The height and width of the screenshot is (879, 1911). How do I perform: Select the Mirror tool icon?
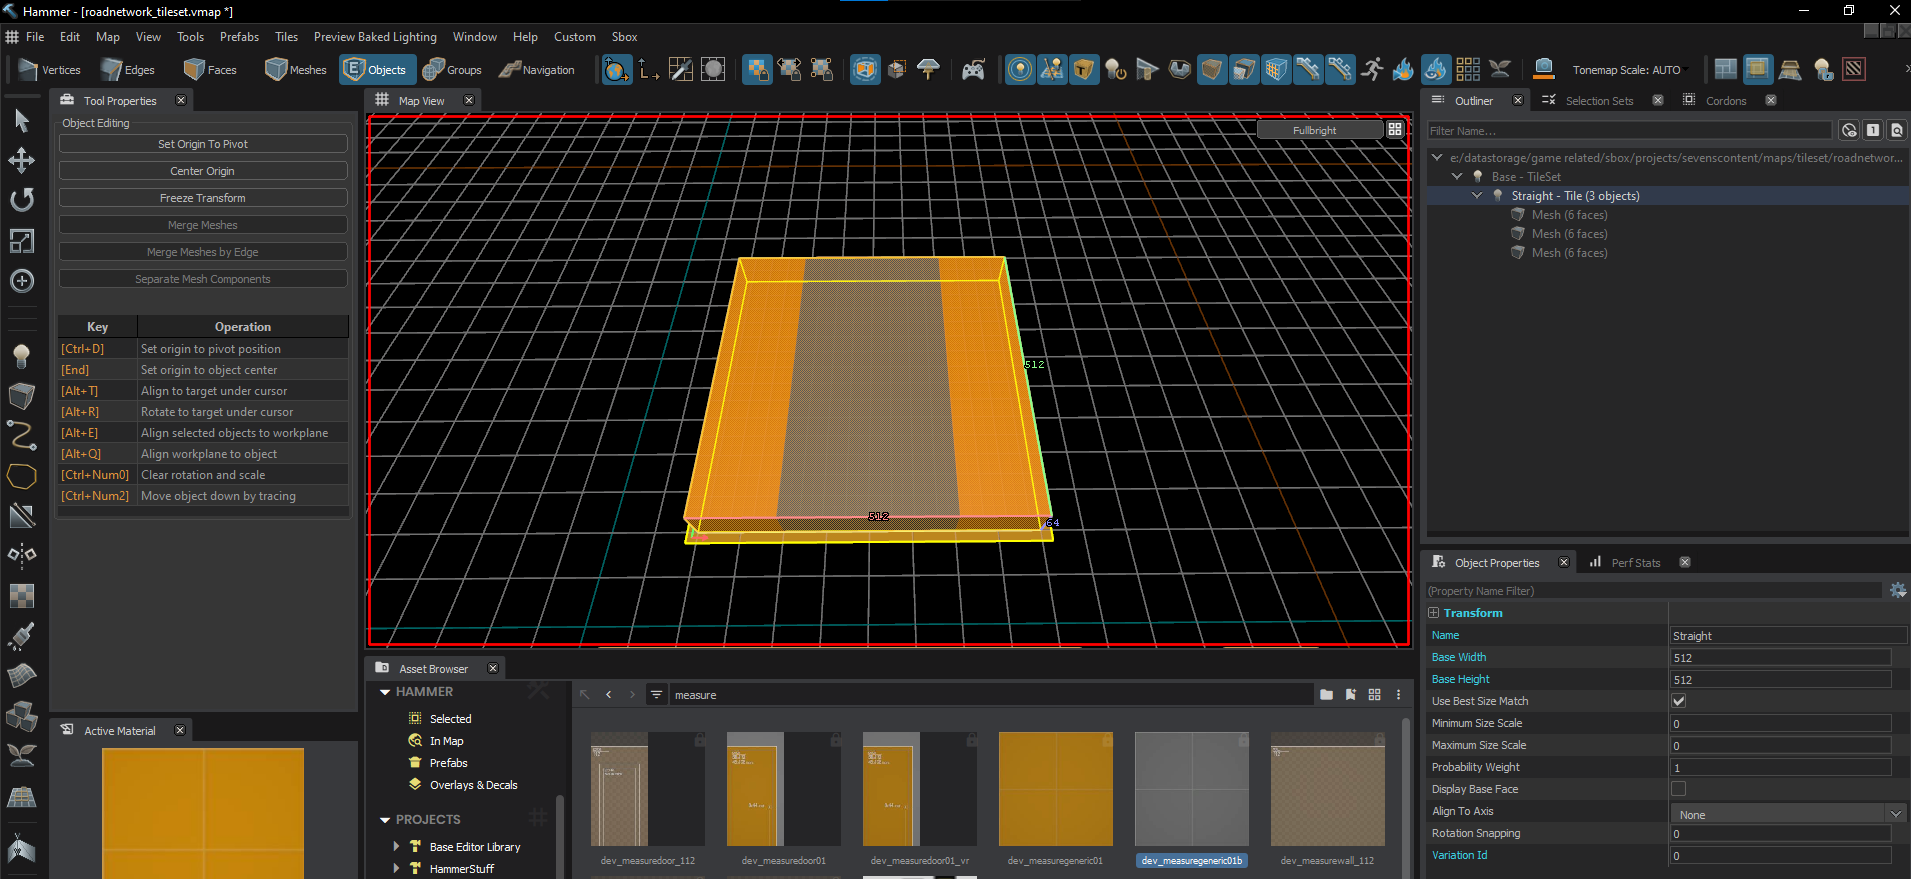point(21,554)
